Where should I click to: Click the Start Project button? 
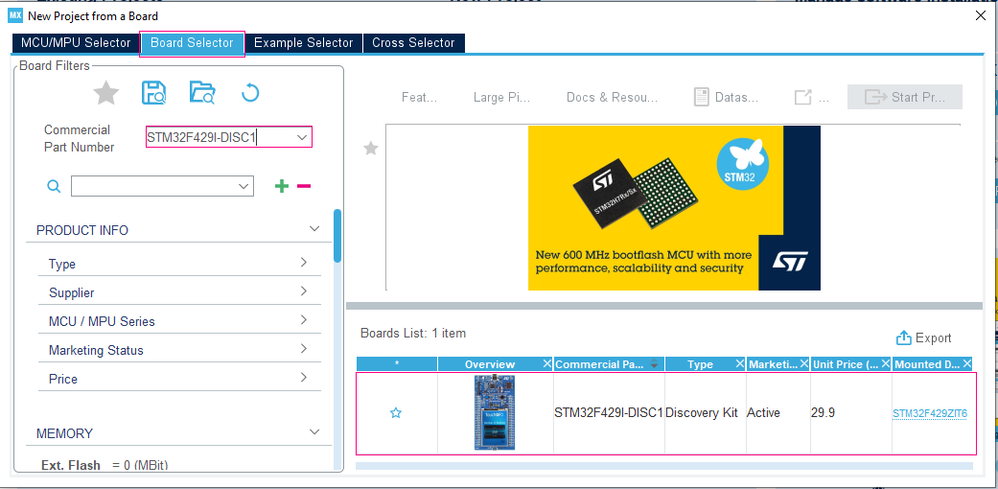(904, 97)
